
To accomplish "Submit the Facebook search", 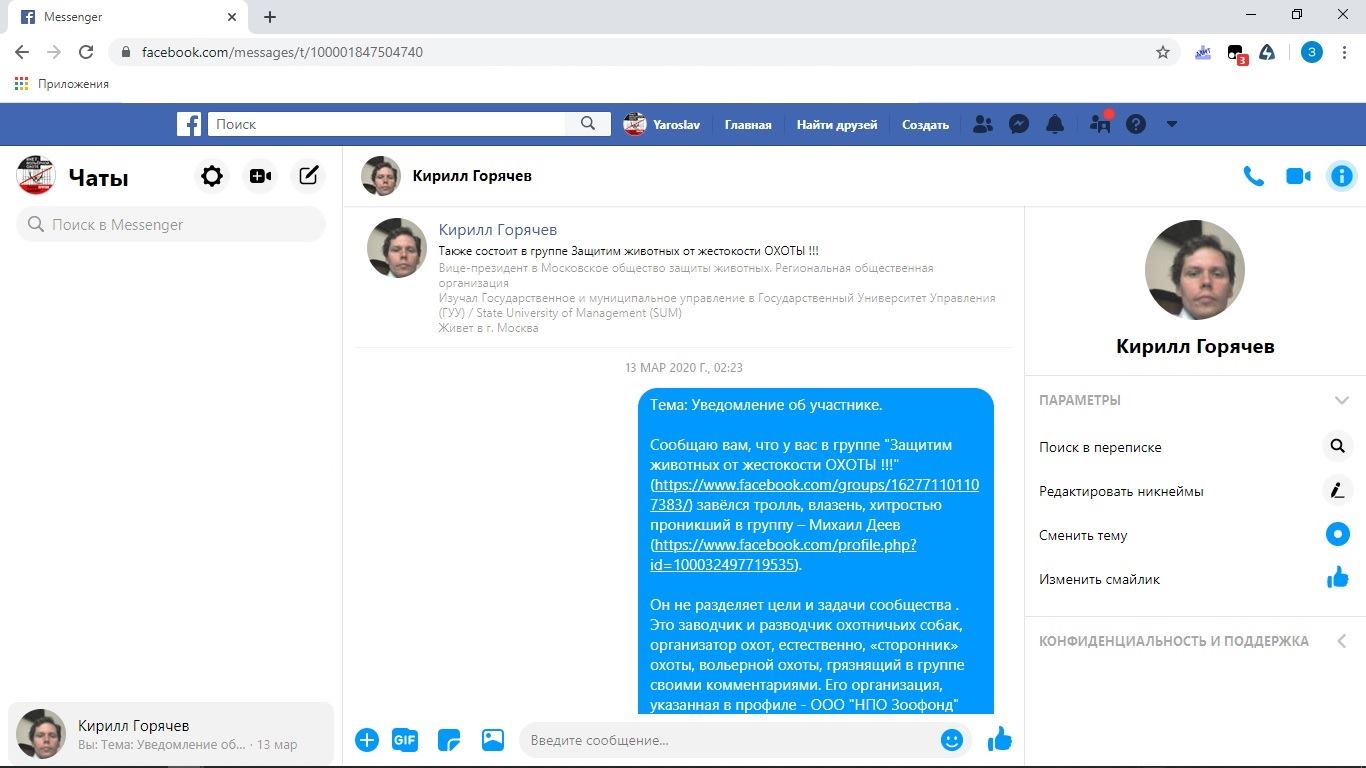I will pos(588,124).
